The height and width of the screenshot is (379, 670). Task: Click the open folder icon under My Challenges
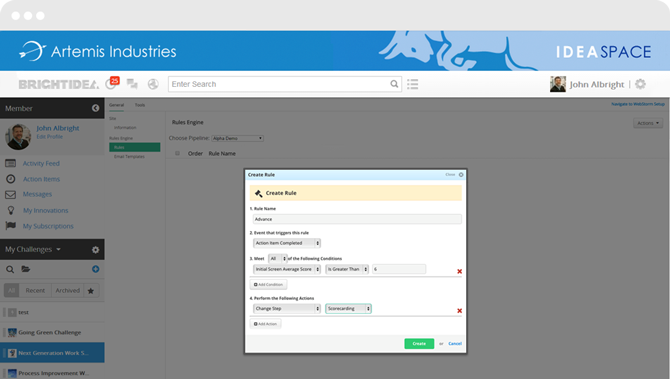[x=26, y=269]
